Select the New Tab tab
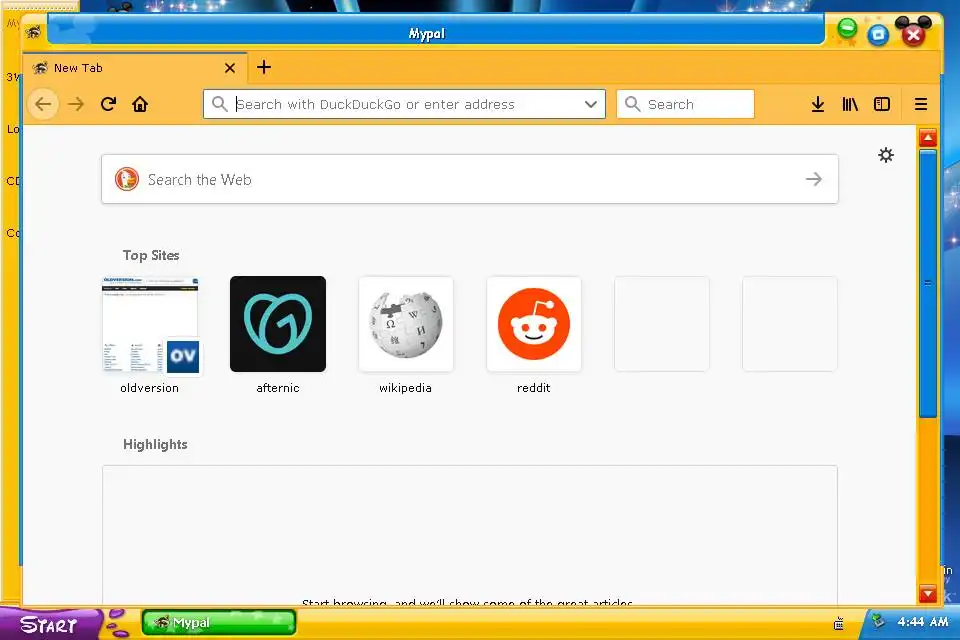This screenshot has width=960, height=640. [135, 68]
